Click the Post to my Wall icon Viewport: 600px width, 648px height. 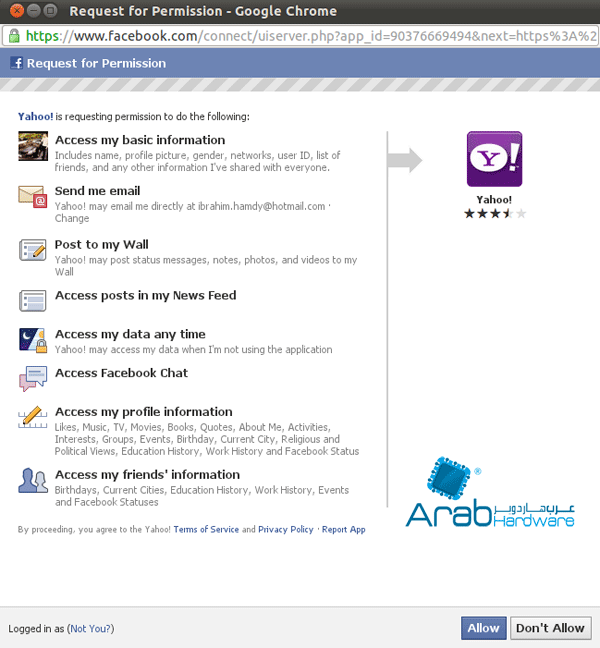pos(33,250)
